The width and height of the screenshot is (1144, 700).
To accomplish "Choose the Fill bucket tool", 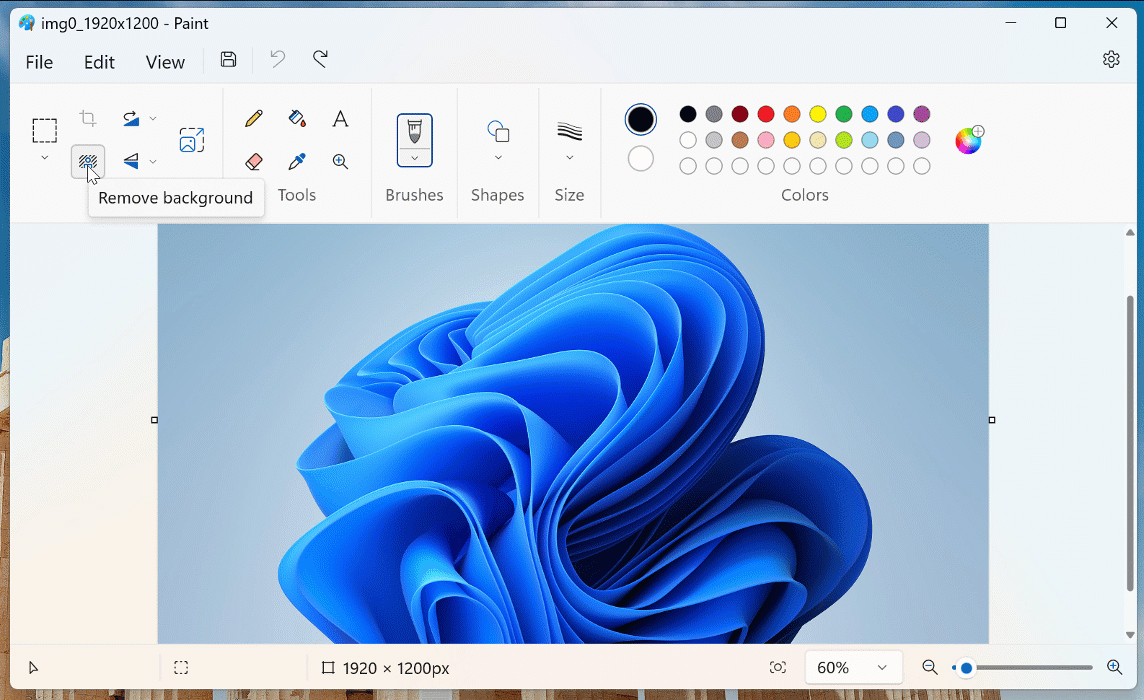I will (x=297, y=119).
